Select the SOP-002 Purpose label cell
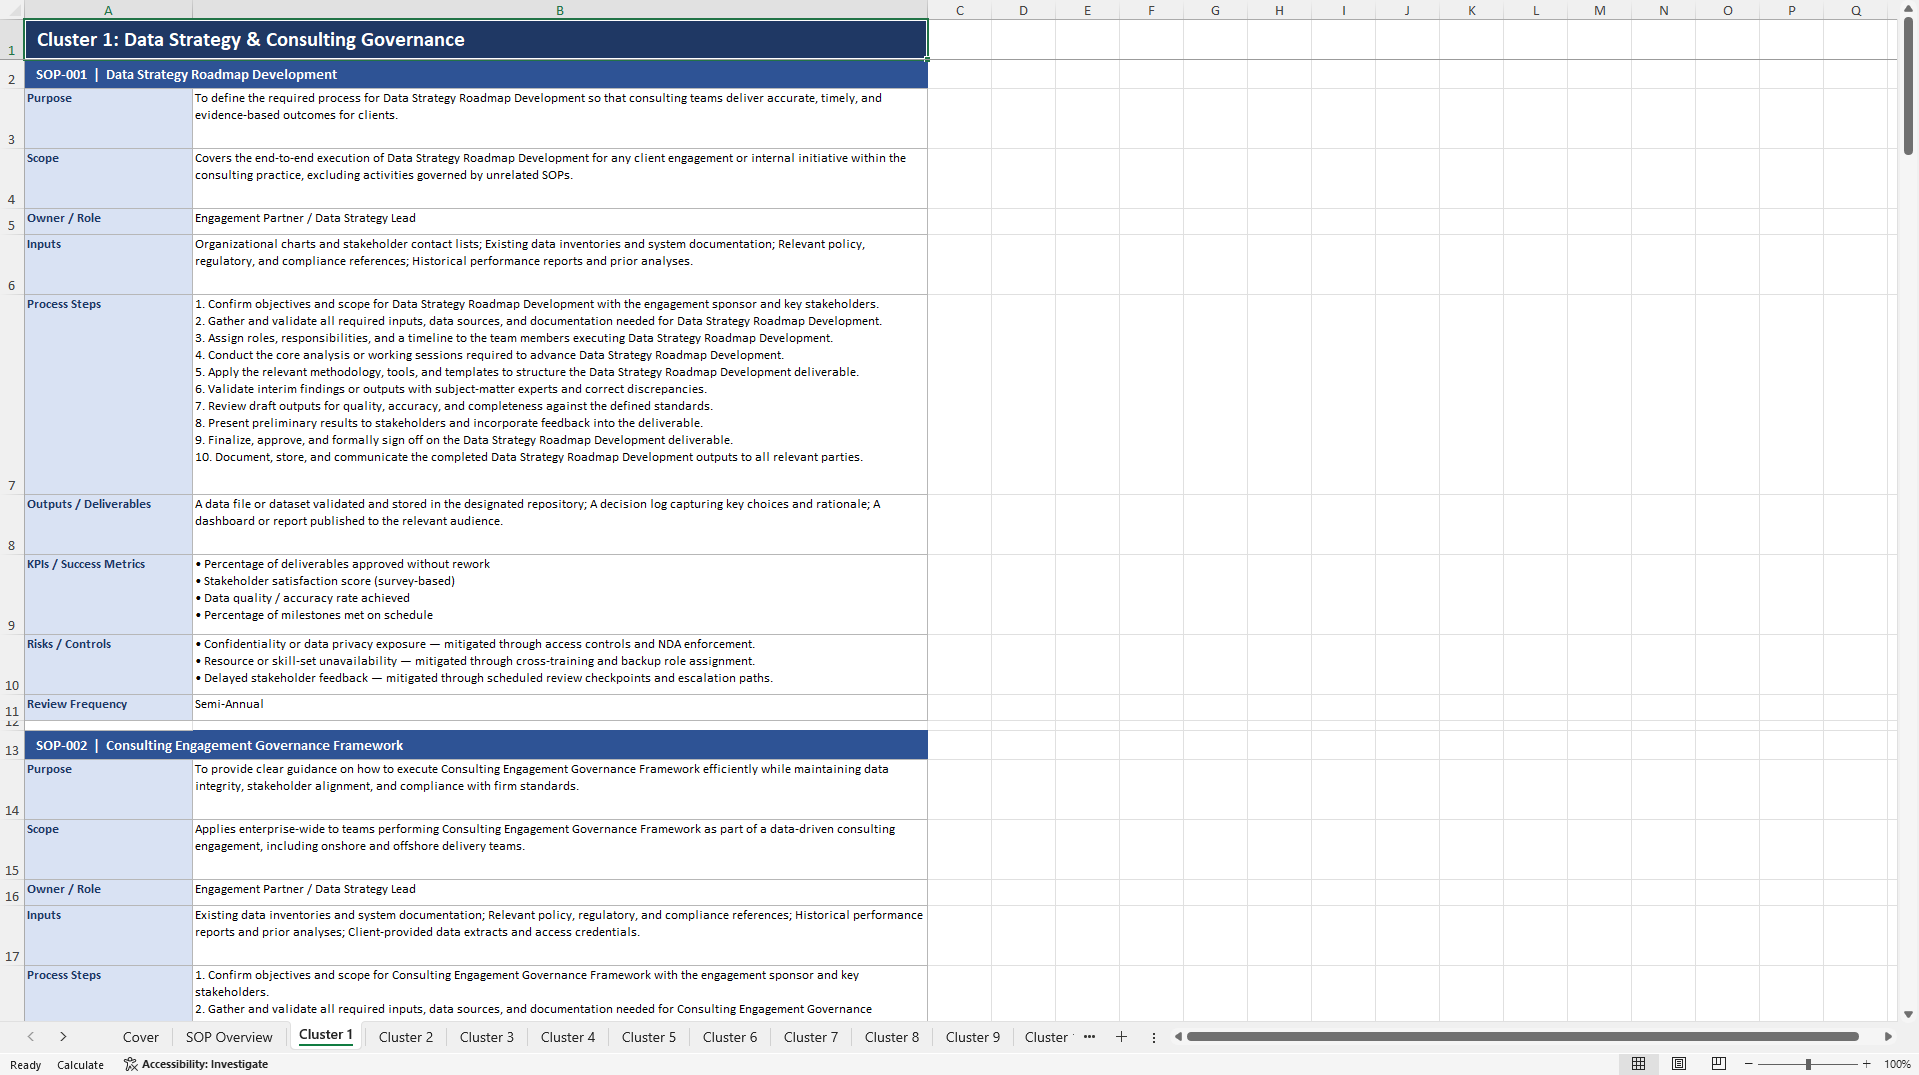Image resolution: width=1919 pixels, height=1075 pixels. pyautogui.click(x=108, y=789)
